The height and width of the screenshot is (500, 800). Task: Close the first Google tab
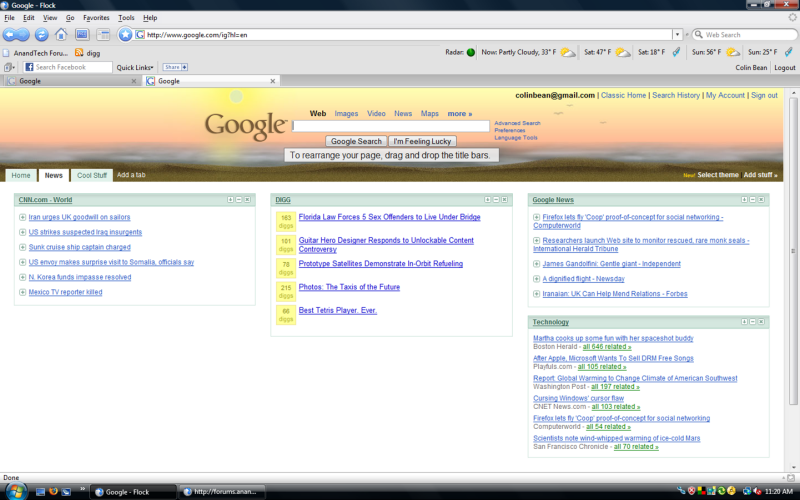[134, 81]
